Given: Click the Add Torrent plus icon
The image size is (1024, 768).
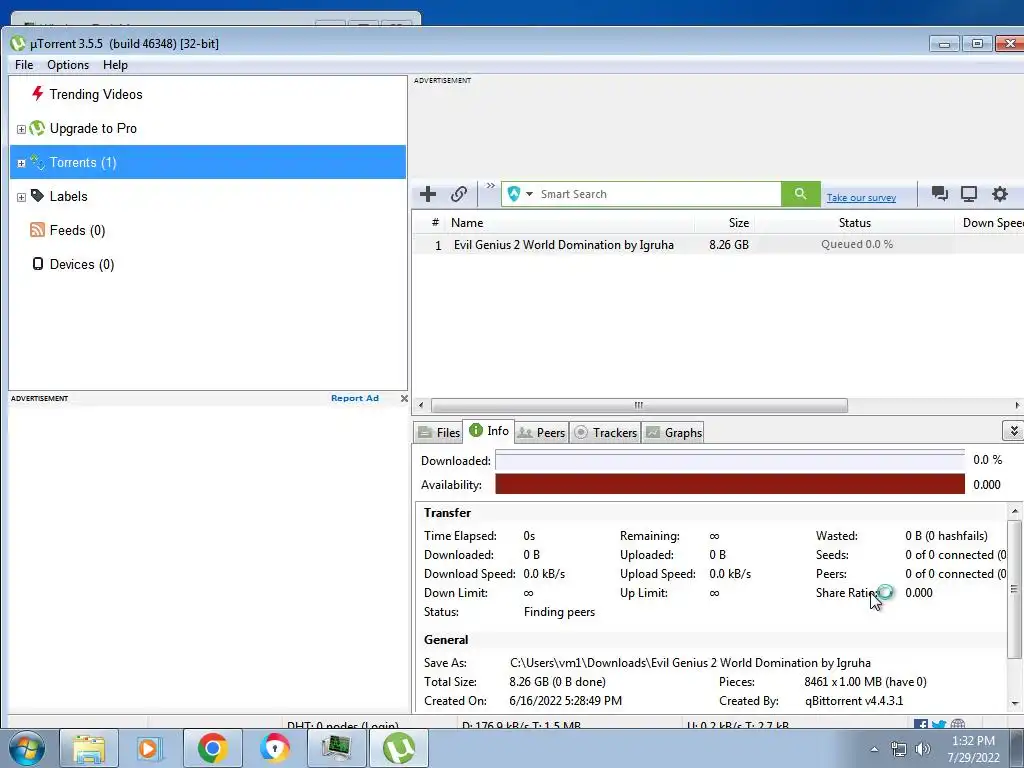Looking at the screenshot, I should [428, 194].
